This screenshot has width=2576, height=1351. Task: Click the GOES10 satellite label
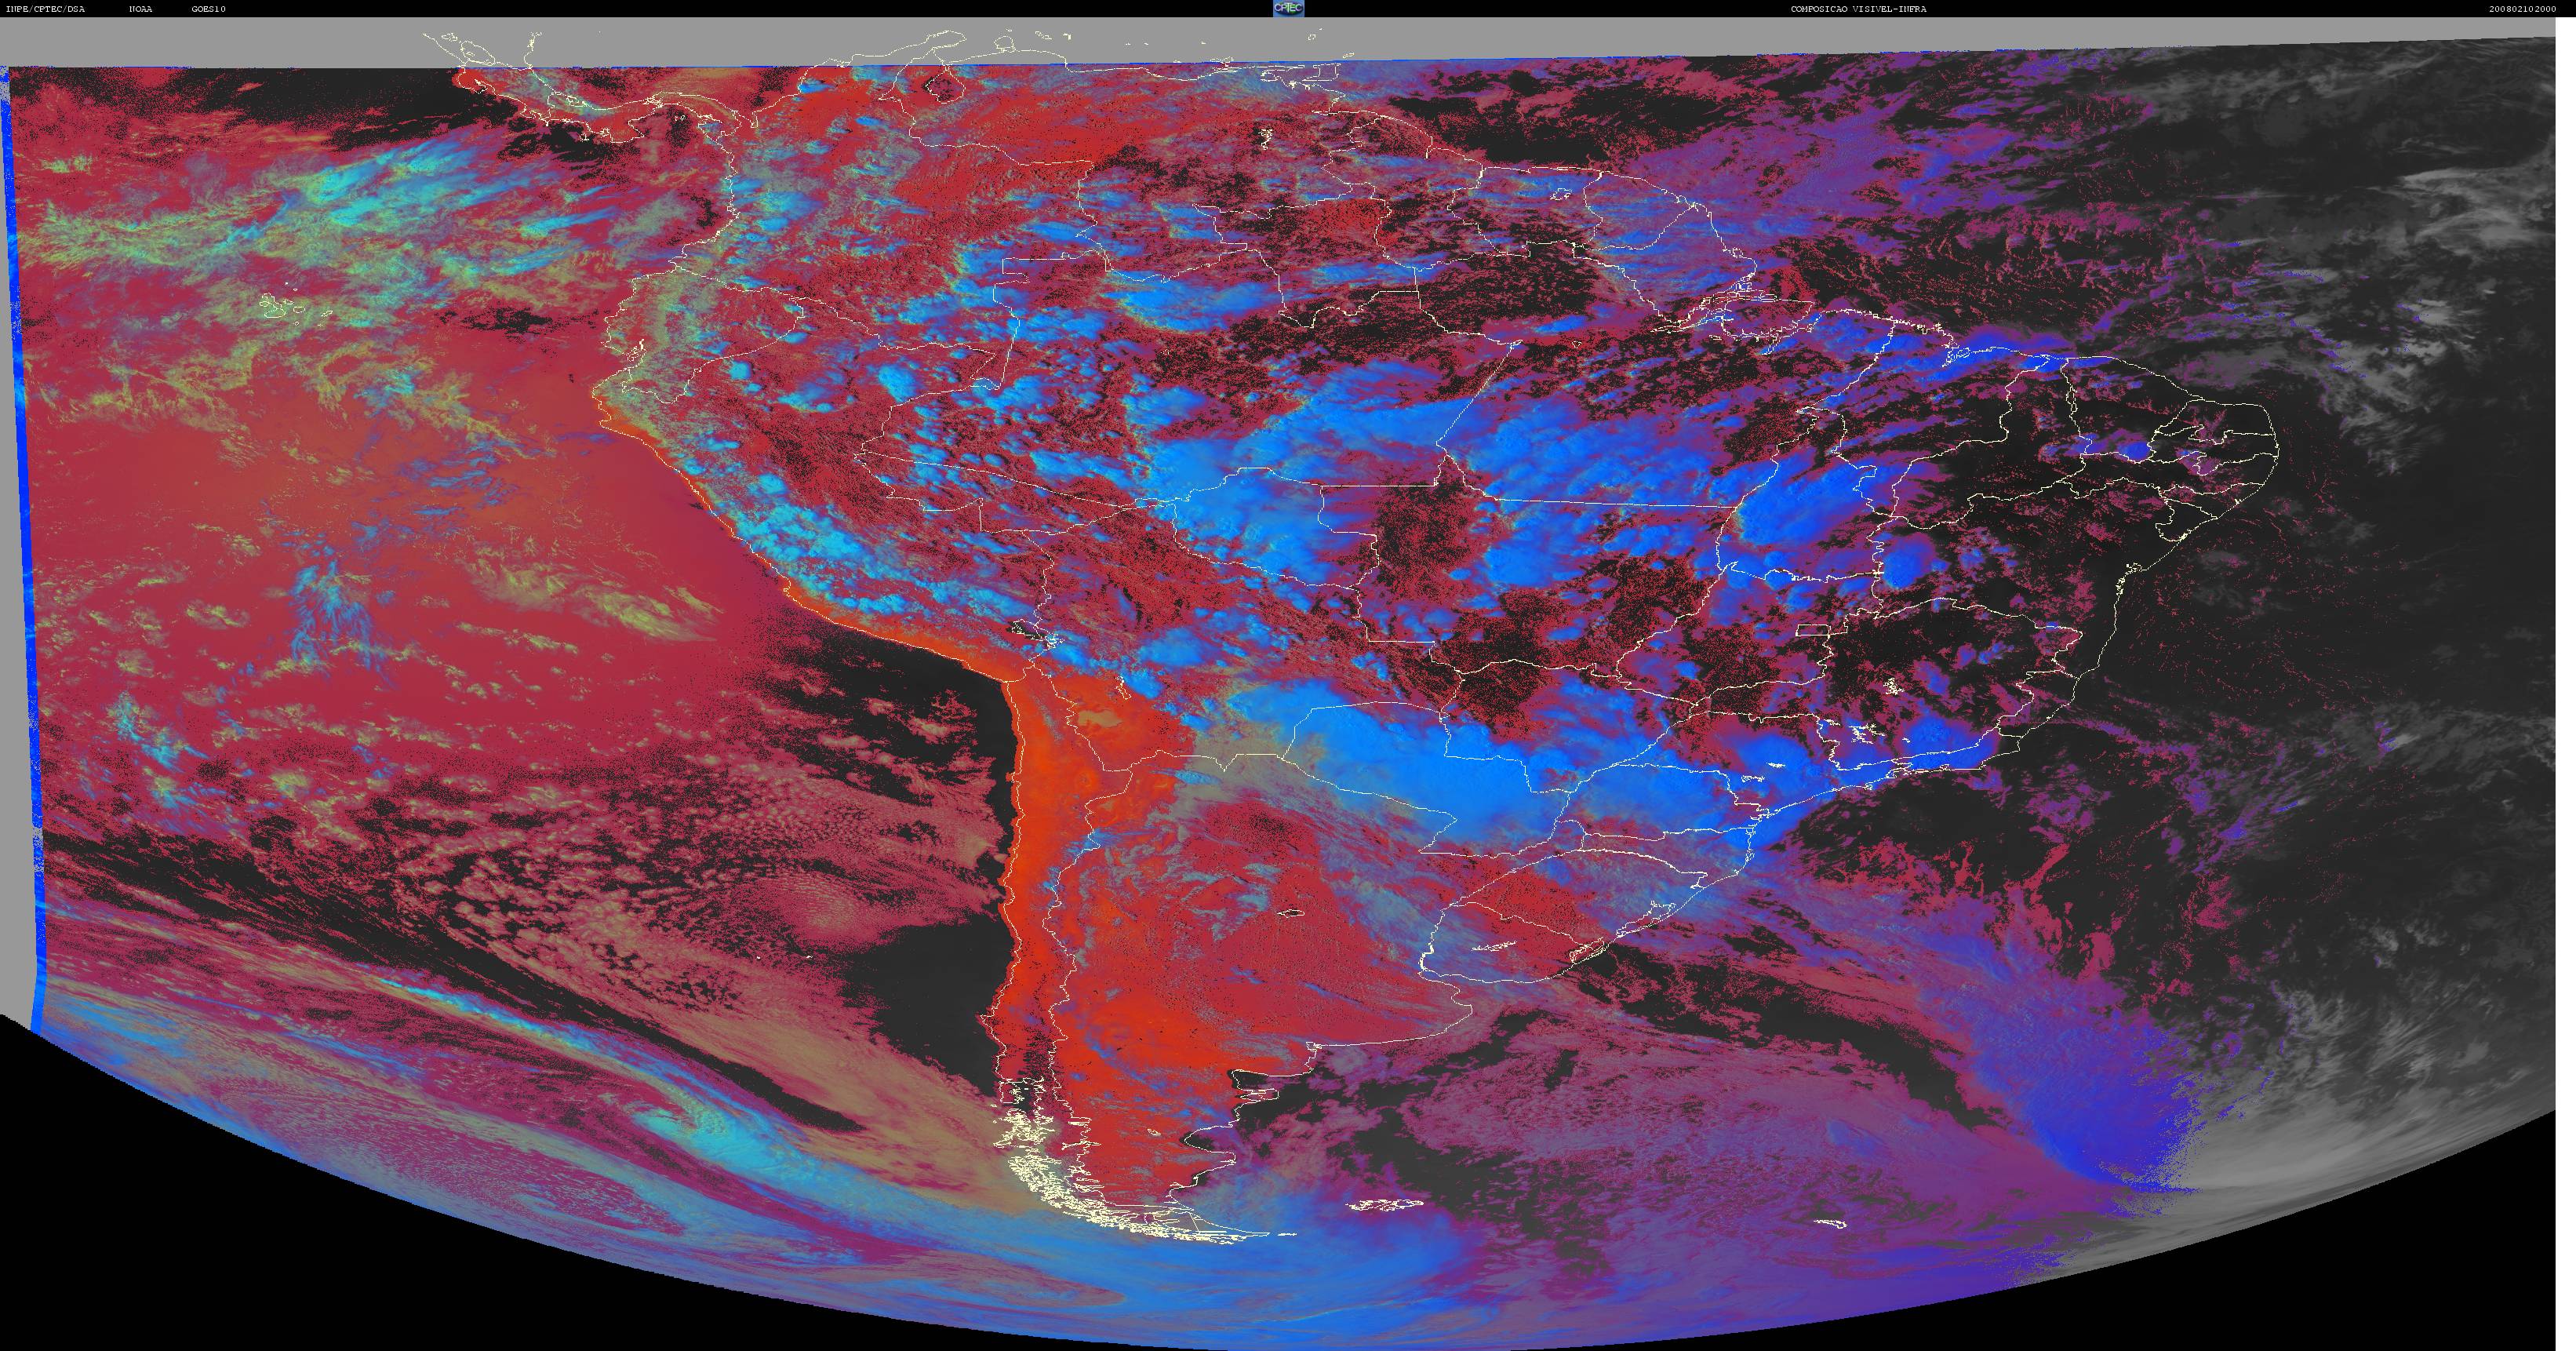point(209,9)
